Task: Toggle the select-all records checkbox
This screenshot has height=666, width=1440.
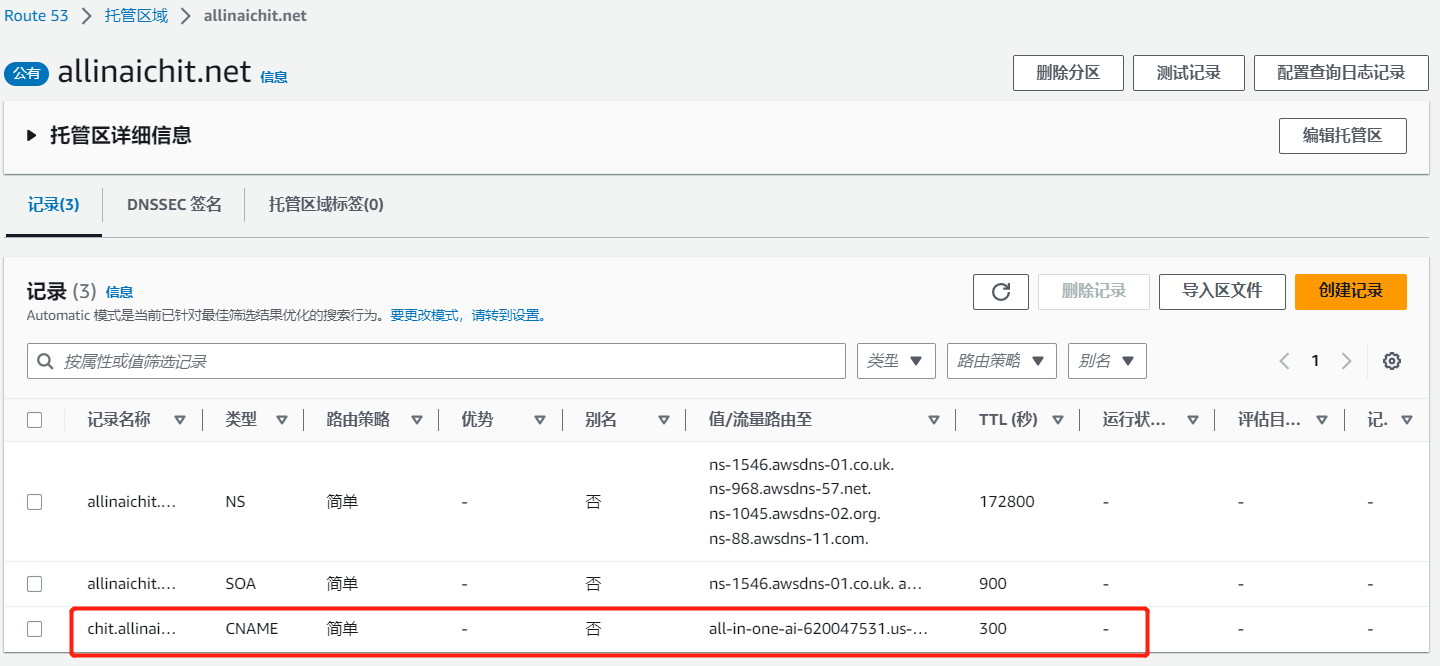Action: tap(35, 420)
